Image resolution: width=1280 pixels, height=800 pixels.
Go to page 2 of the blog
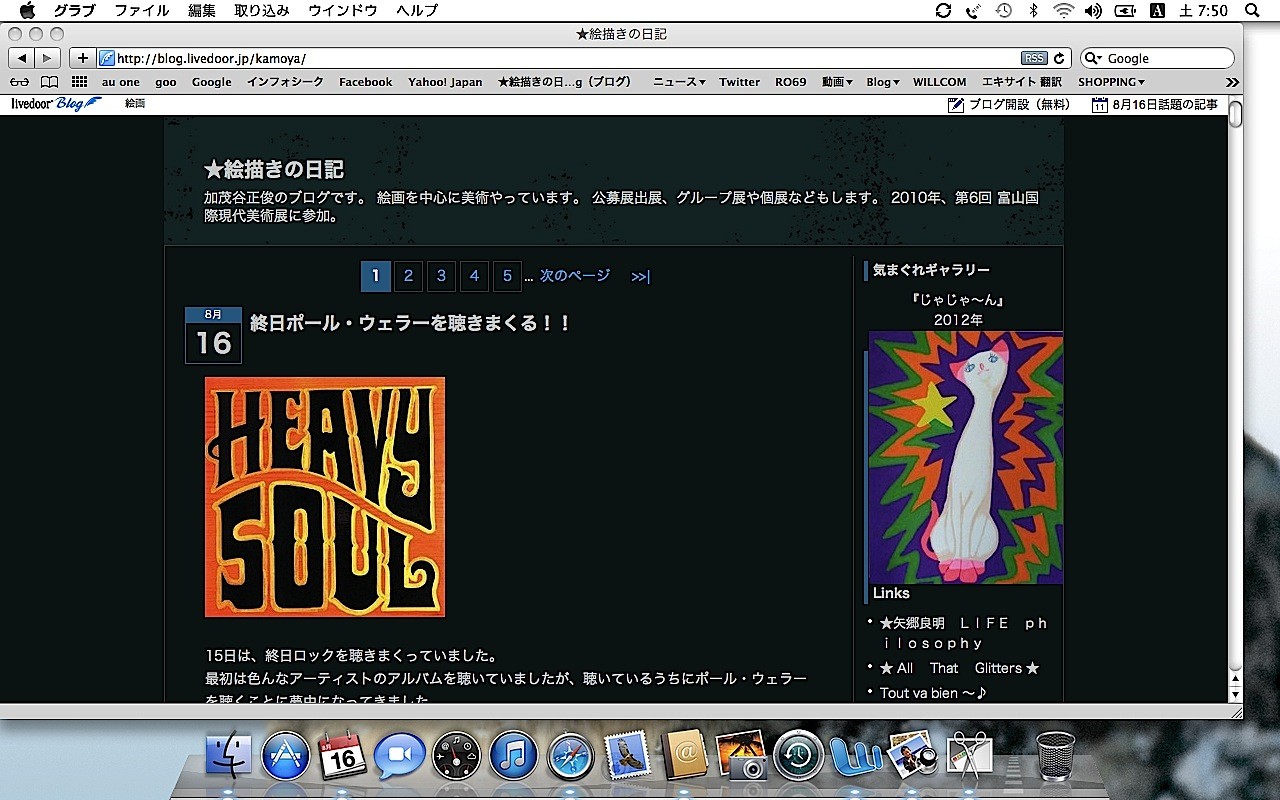coord(408,276)
